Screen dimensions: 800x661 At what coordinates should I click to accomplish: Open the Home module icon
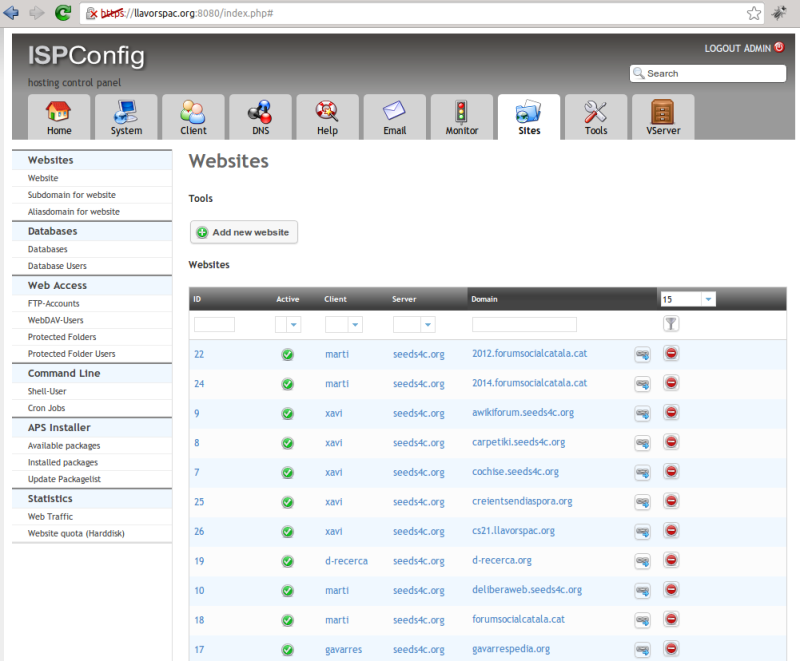(59, 111)
